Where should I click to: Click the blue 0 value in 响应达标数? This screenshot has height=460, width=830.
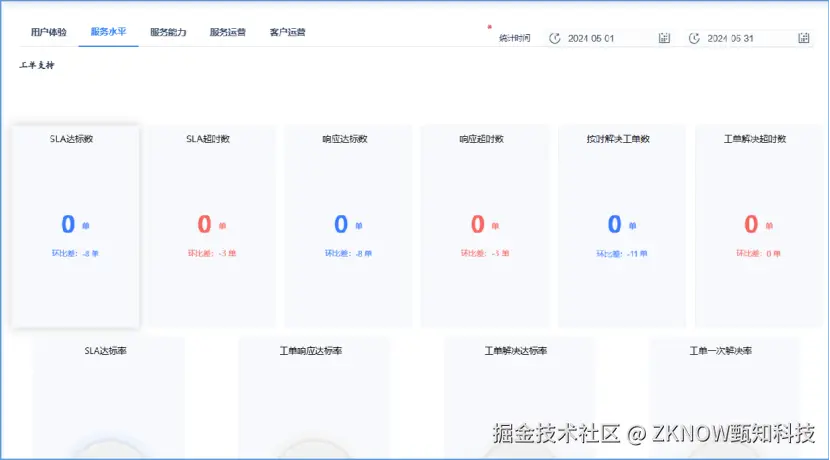pyautogui.click(x=341, y=224)
